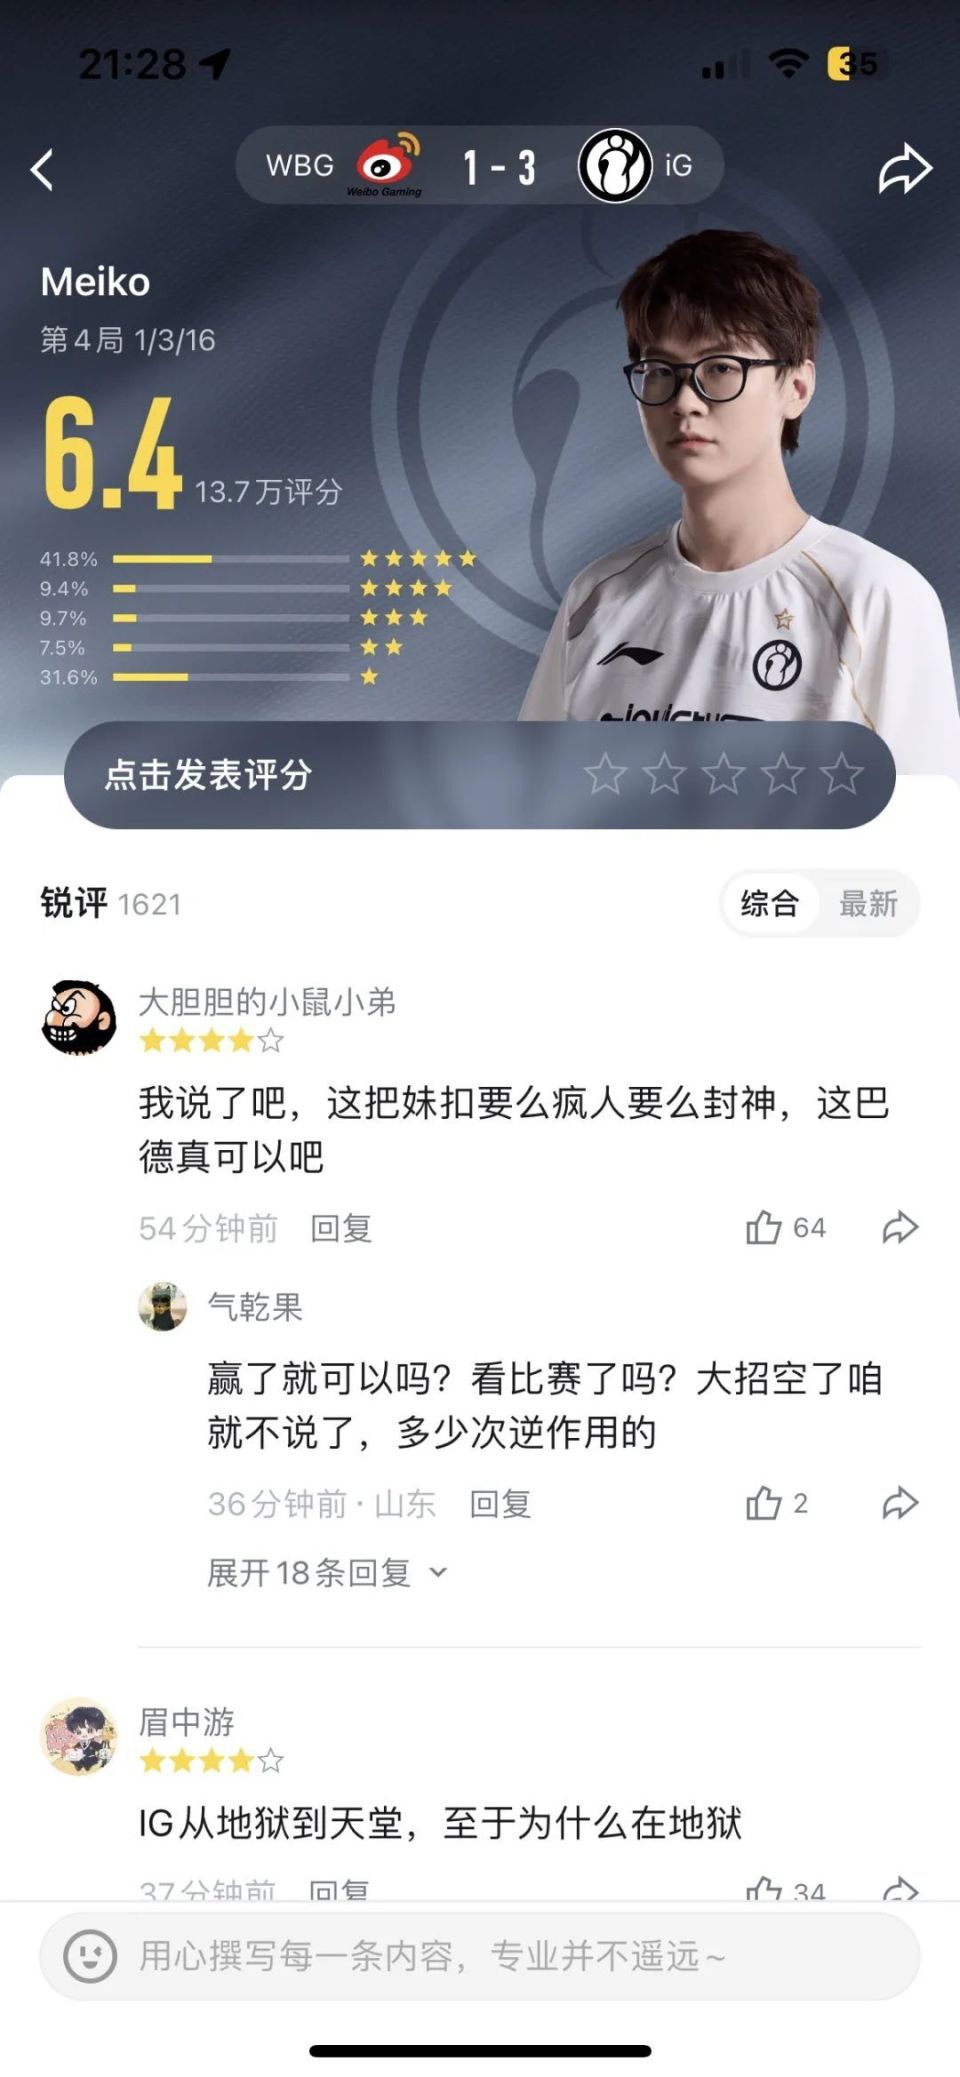Share 大胆胆的小鼠小弟's comment
Viewport: 960px width, 2077px height.
click(x=900, y=1227)
